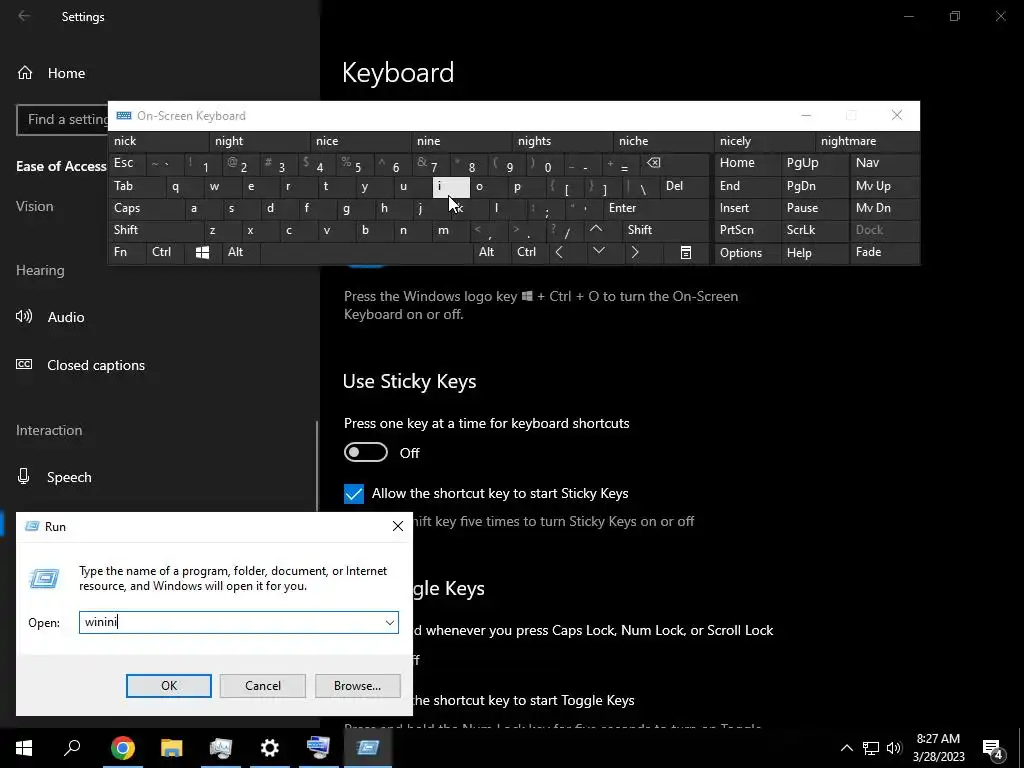Close the On-Screen Keyboard window
This screenshot has width=1024, height=768.
coord(897,116)
